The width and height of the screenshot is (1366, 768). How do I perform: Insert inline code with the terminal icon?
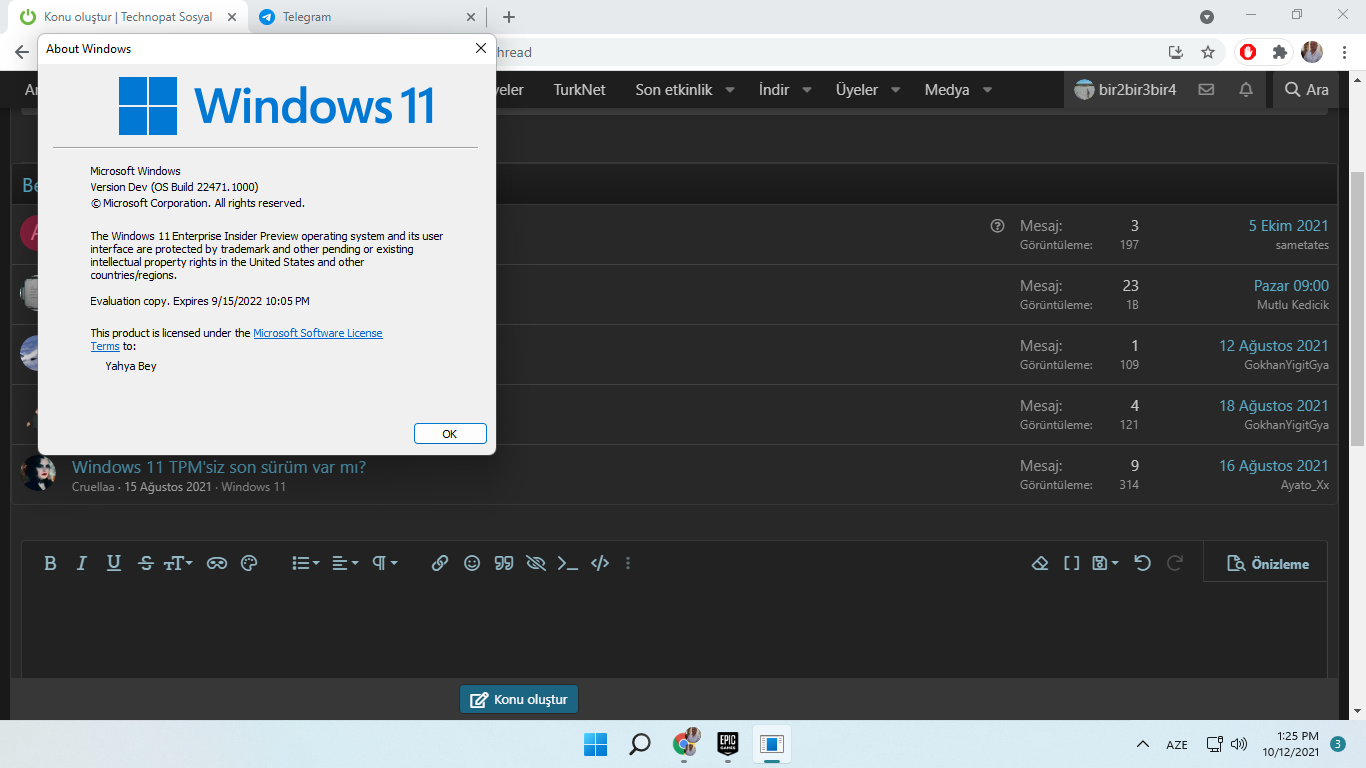[568, 563]
